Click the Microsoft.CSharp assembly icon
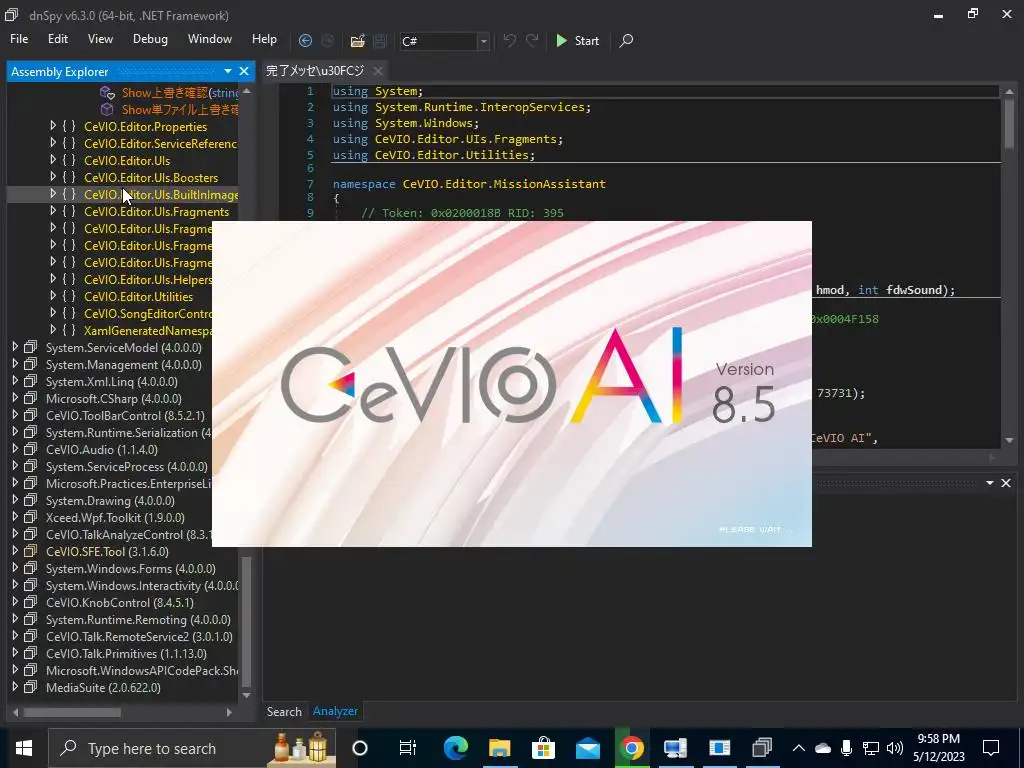Viewport: 1024px width, 768px height. (x=31, y=398)
